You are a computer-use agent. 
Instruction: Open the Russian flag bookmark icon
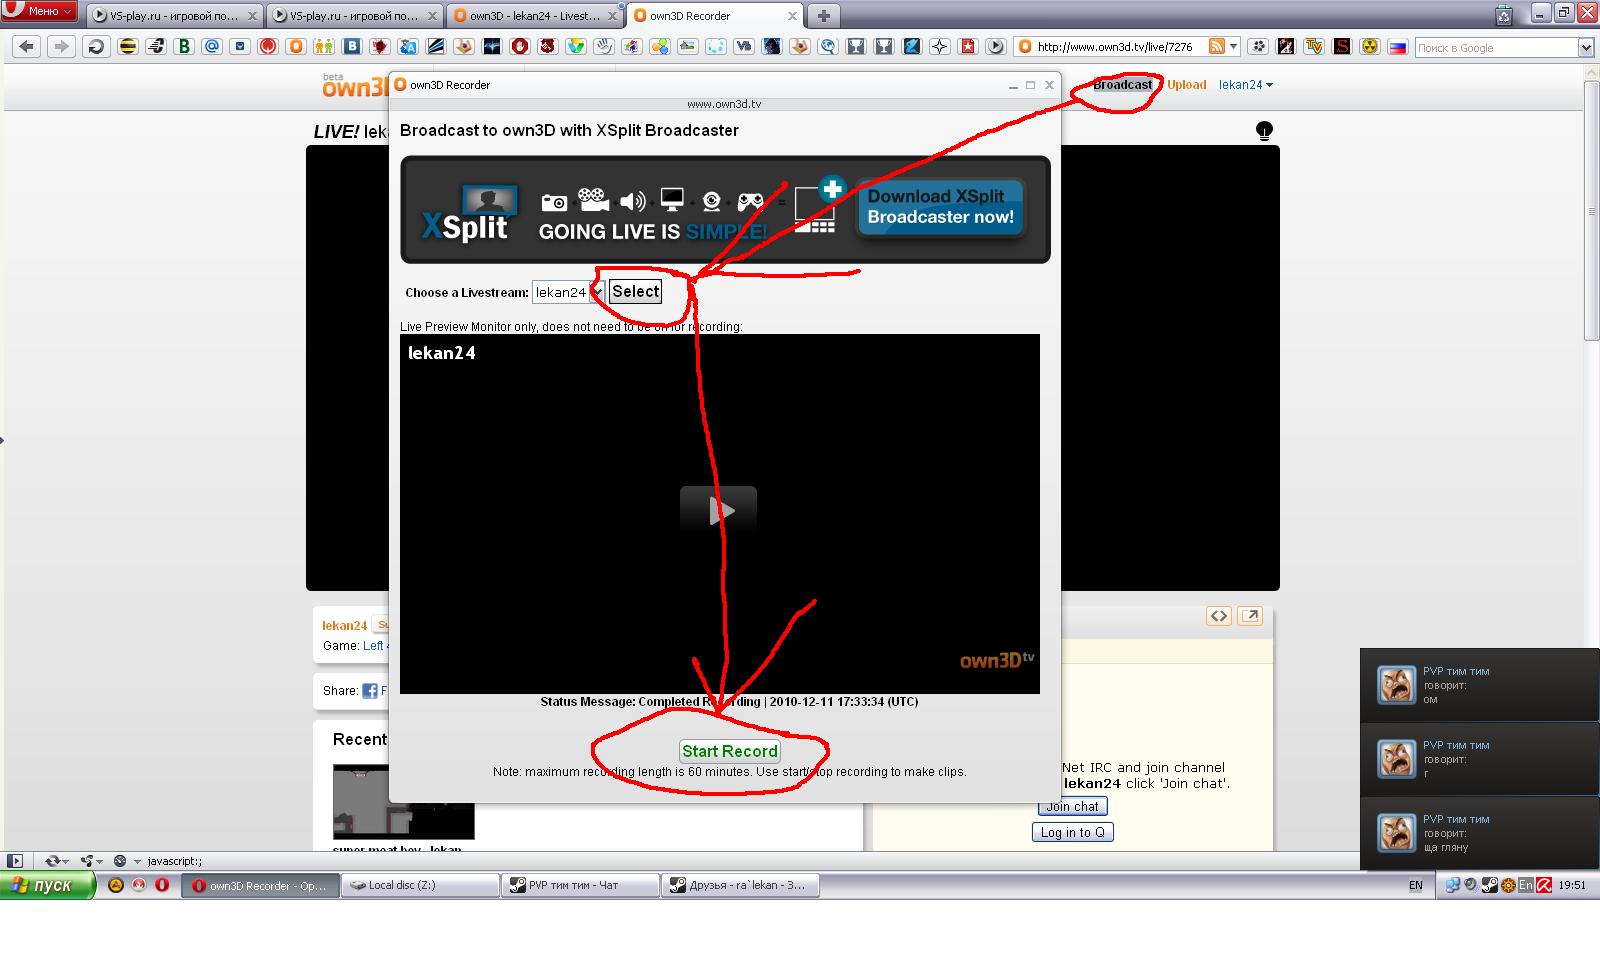point(1398,46)
